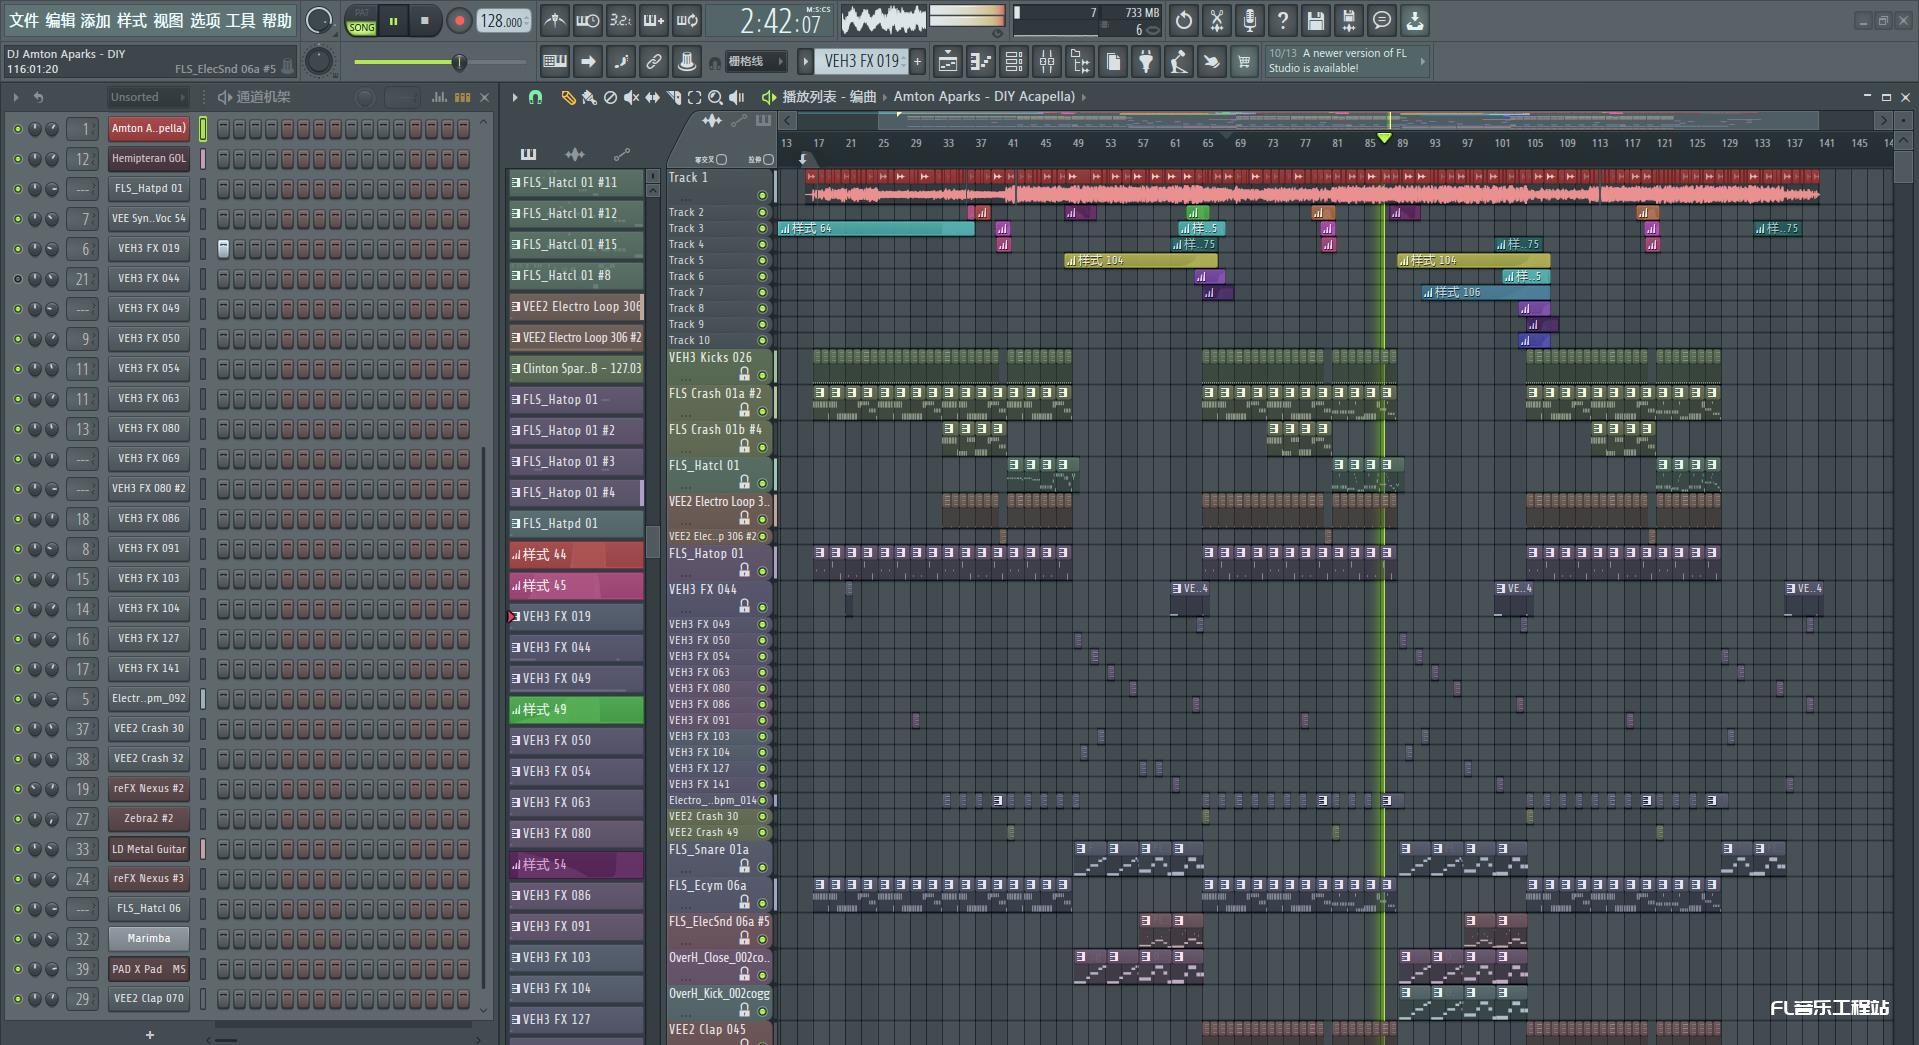Screen dimensions: 1919x1045
Task: Open the browser view icon
Action: (1079, 62)
